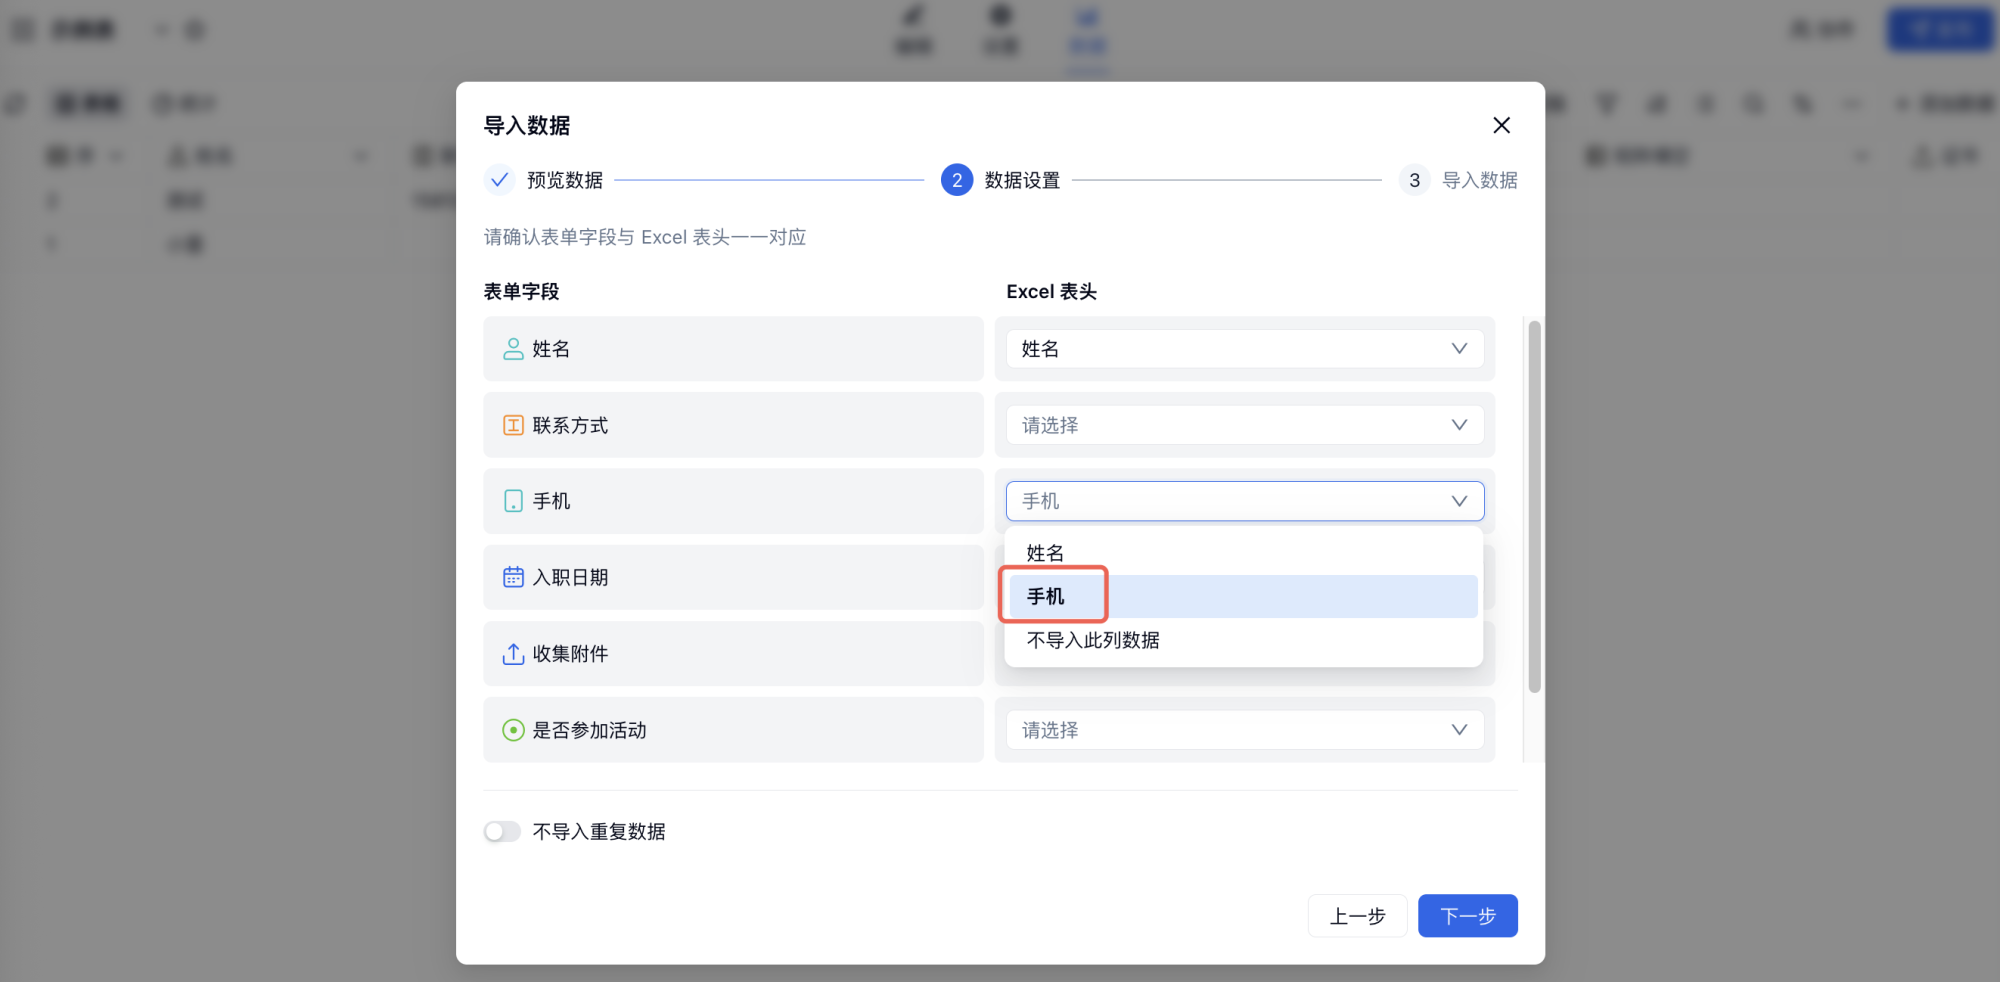This screenshot has width=2000, height=982.
Task: Click the 姓名 form field row
Action: [x=733, y=349]
